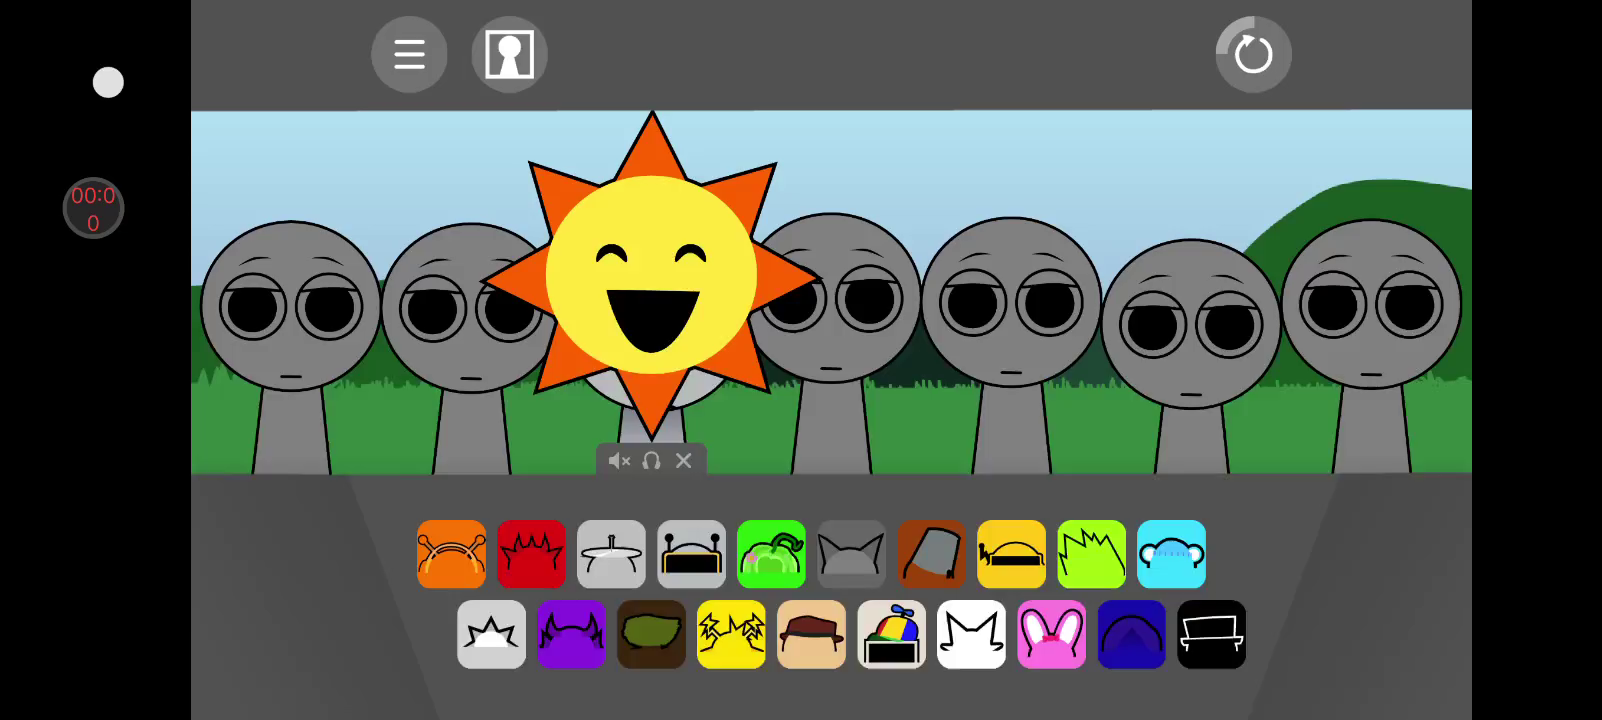
Task: Choose the green sound icon
Action: (771, 554)
